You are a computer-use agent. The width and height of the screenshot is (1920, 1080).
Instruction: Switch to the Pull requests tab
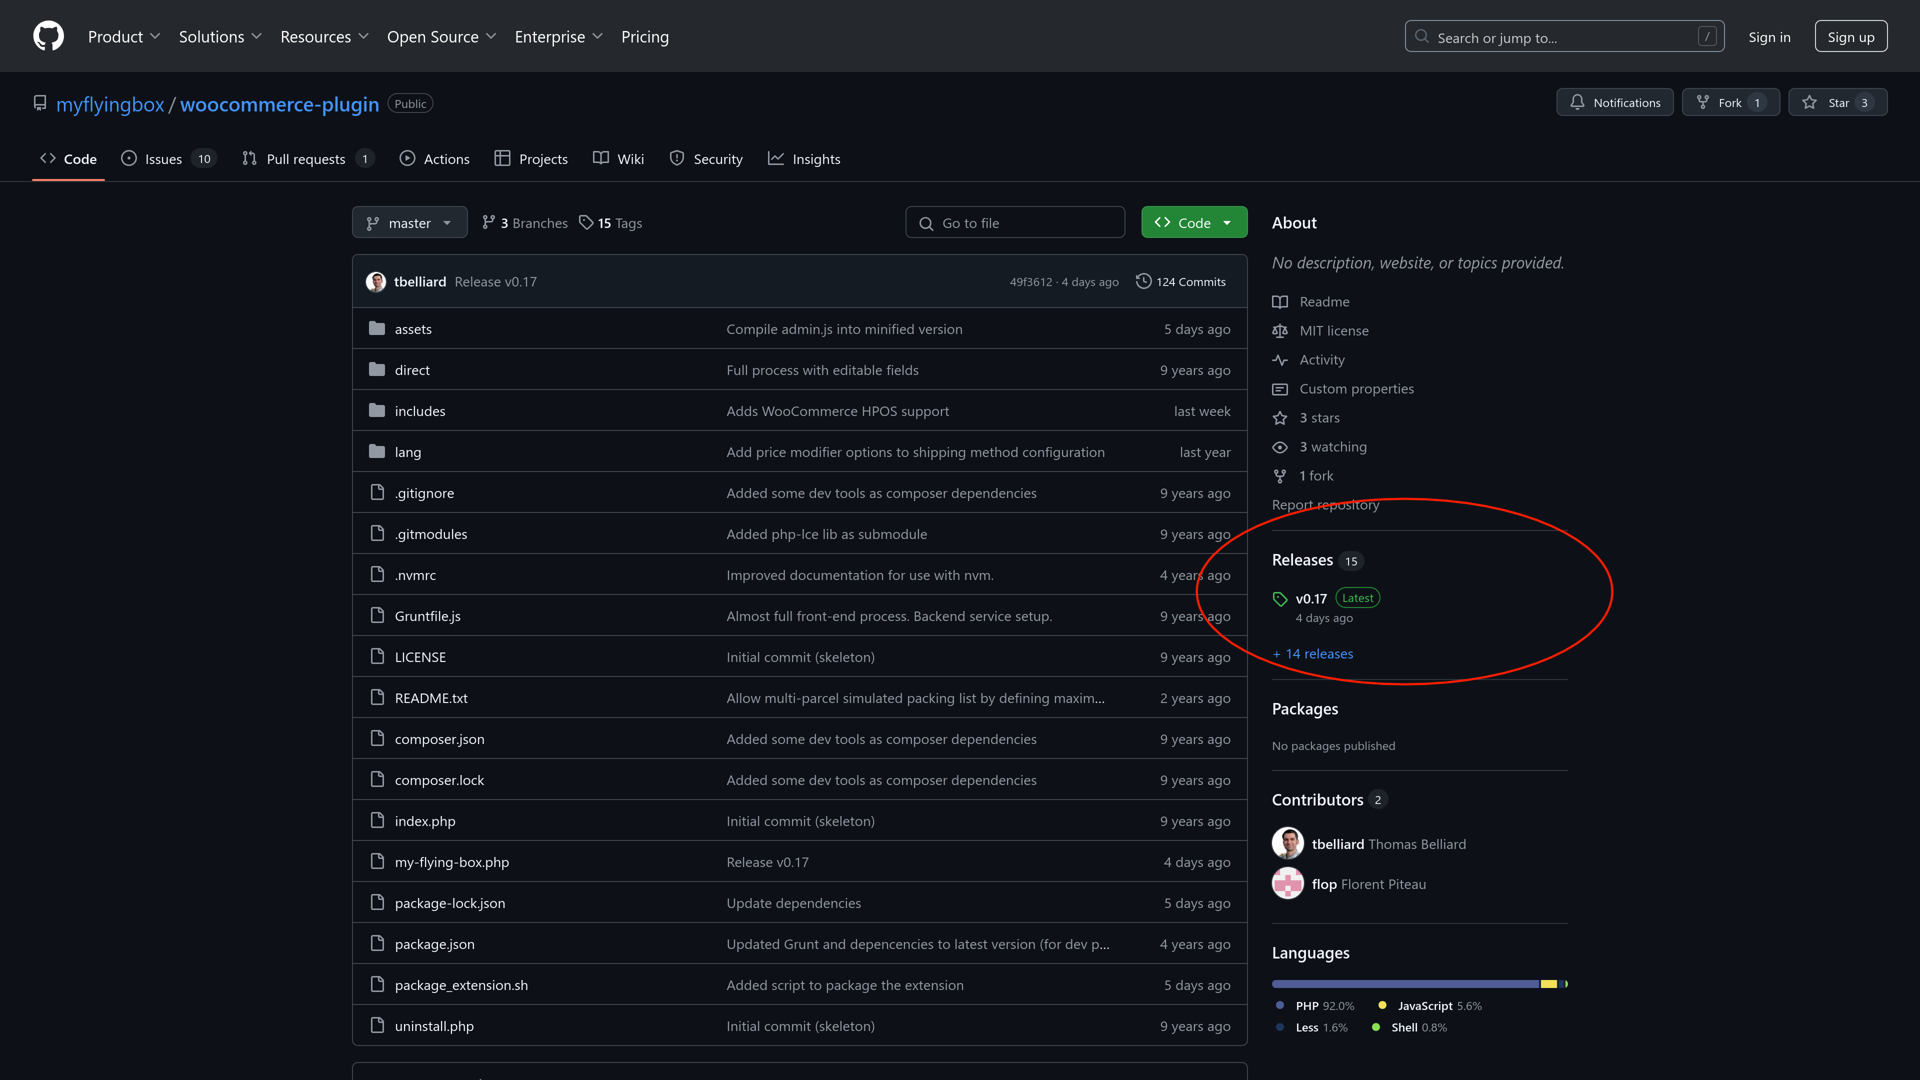tap(306, 159)
